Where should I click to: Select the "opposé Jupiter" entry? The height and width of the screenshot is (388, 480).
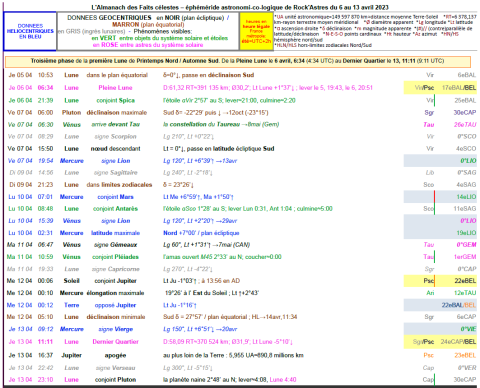pyautogui.click(x=115, y=305)
